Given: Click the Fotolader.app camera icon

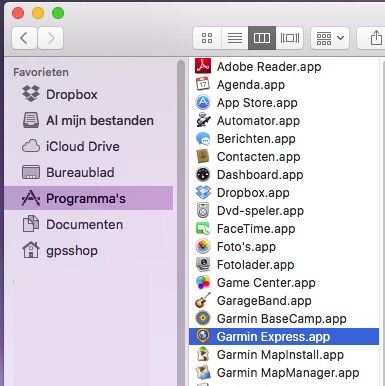Looking at the screenshot, I should [203, 264].
